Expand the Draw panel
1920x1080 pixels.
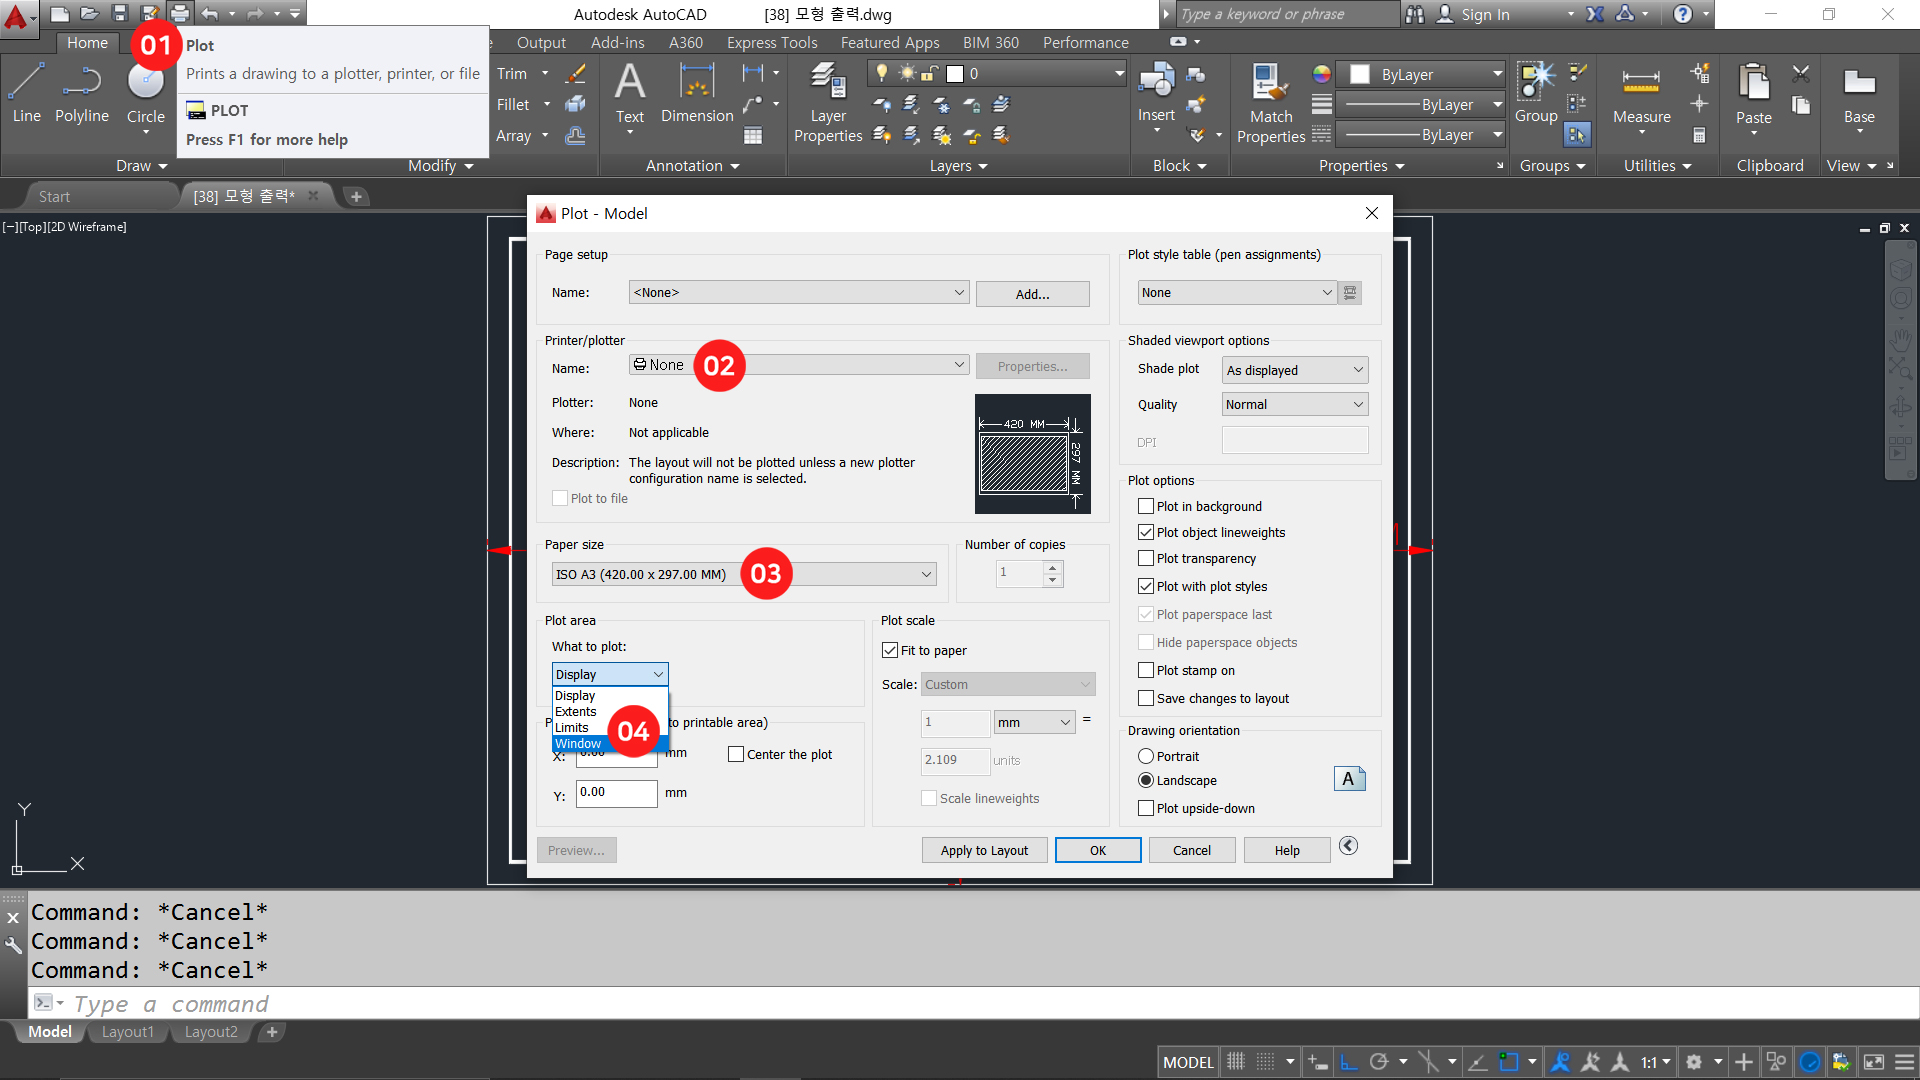(141, 166)
